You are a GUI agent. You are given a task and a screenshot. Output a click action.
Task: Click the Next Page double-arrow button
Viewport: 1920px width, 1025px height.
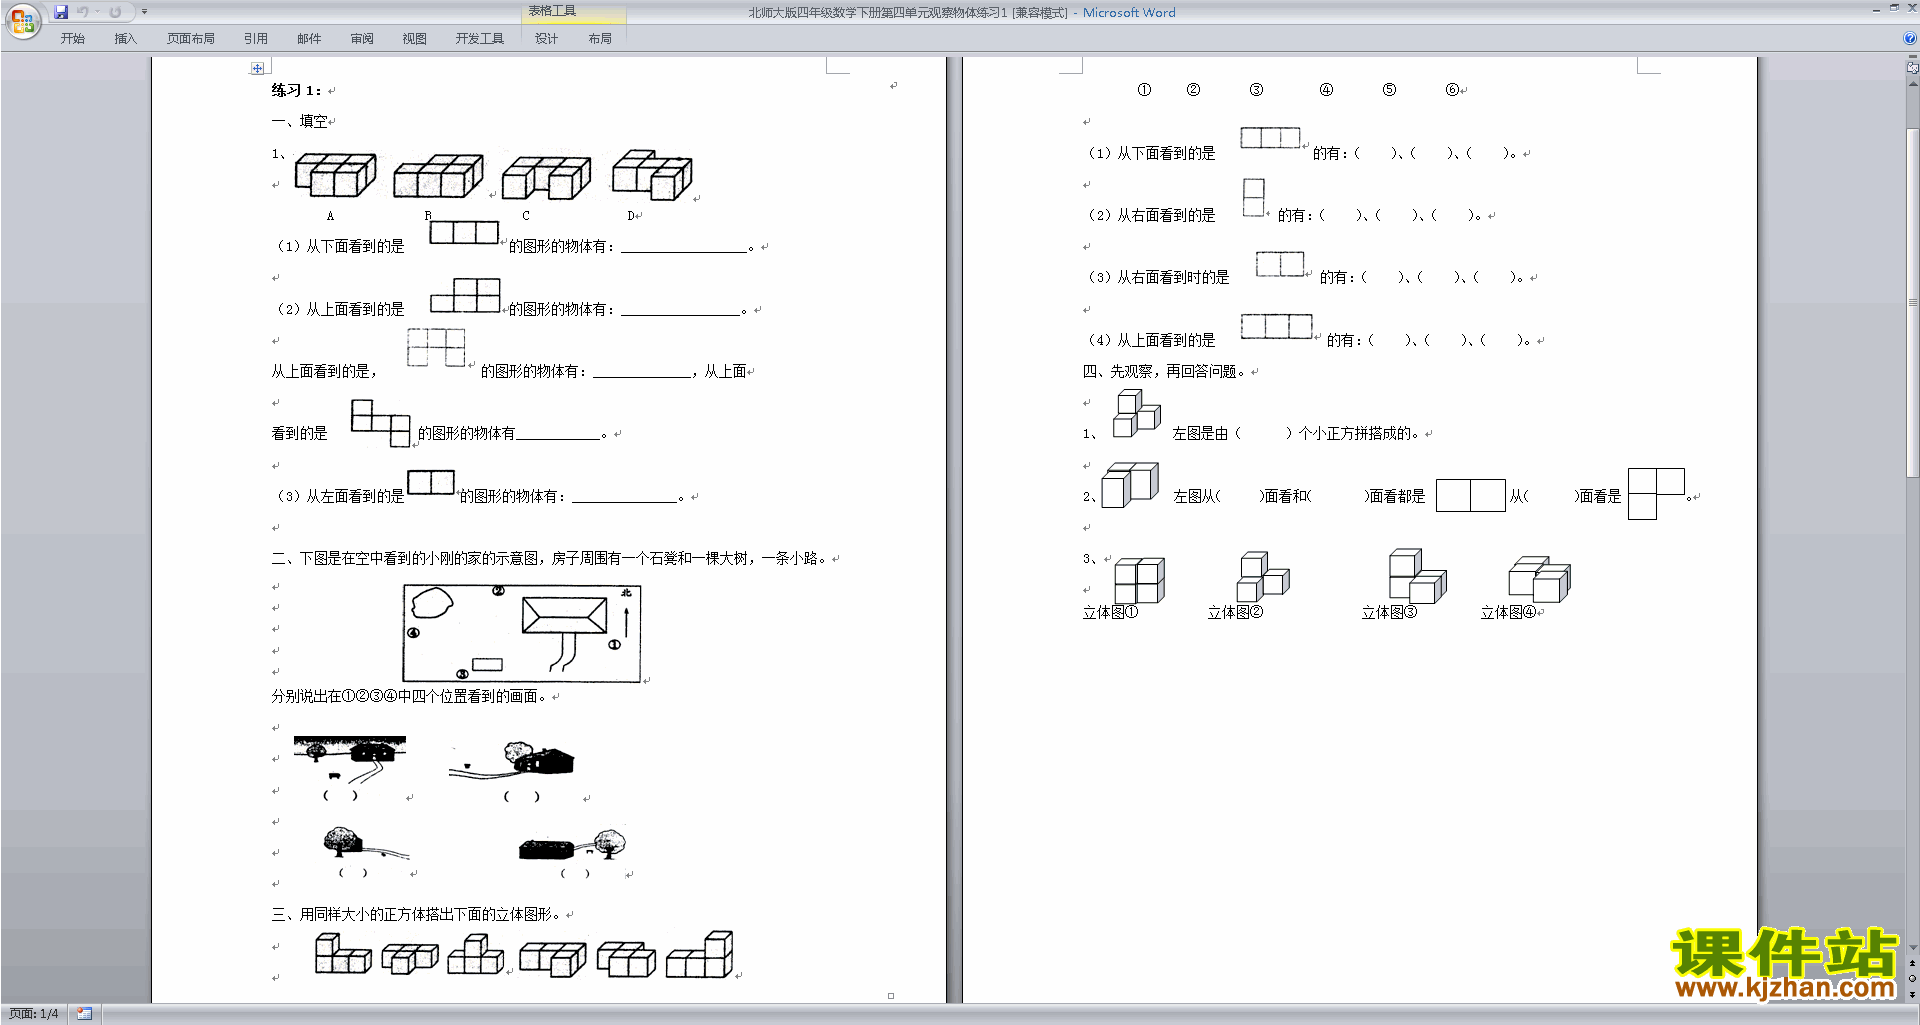click(1912, 995)
